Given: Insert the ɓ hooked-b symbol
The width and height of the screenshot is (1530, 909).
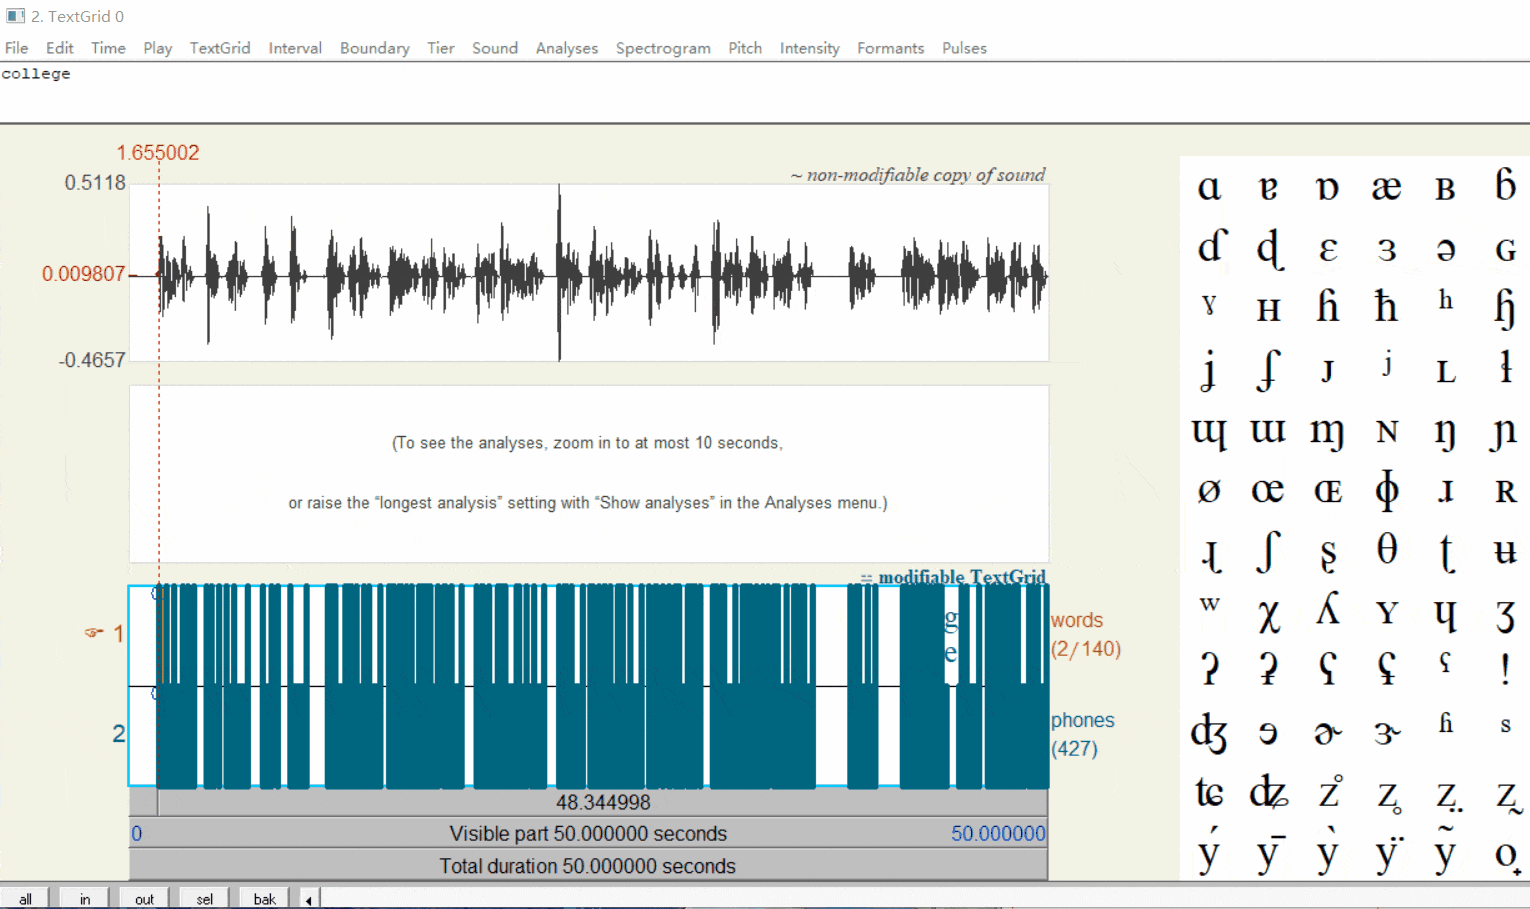Looking at the screenshot, I should pyautogui.click(x=1505, y=184).
